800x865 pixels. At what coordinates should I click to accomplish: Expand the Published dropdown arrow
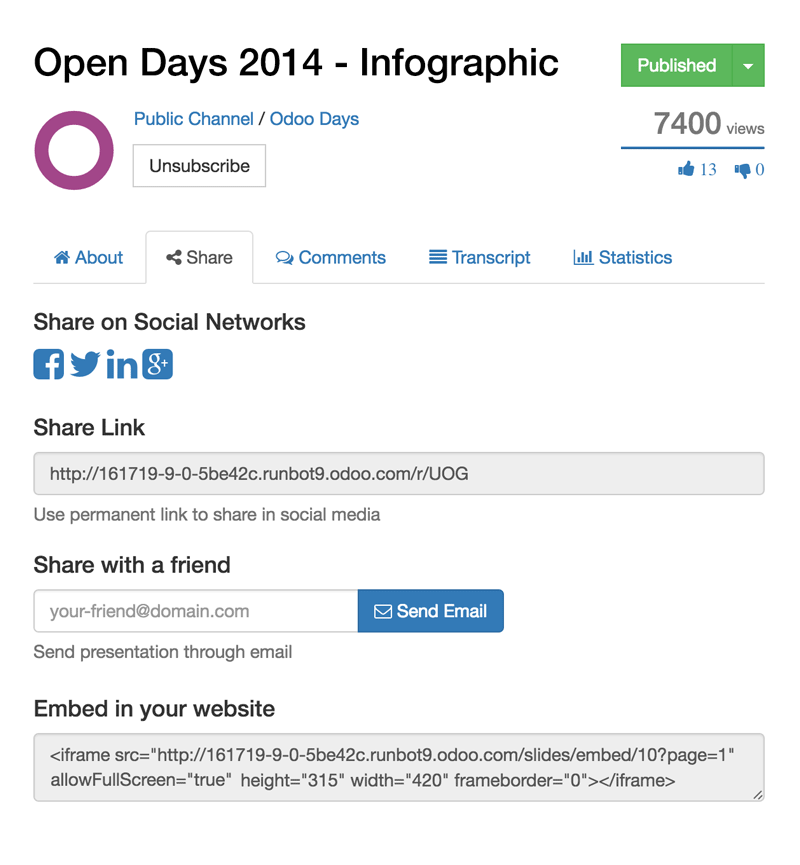tap(748, 65)
